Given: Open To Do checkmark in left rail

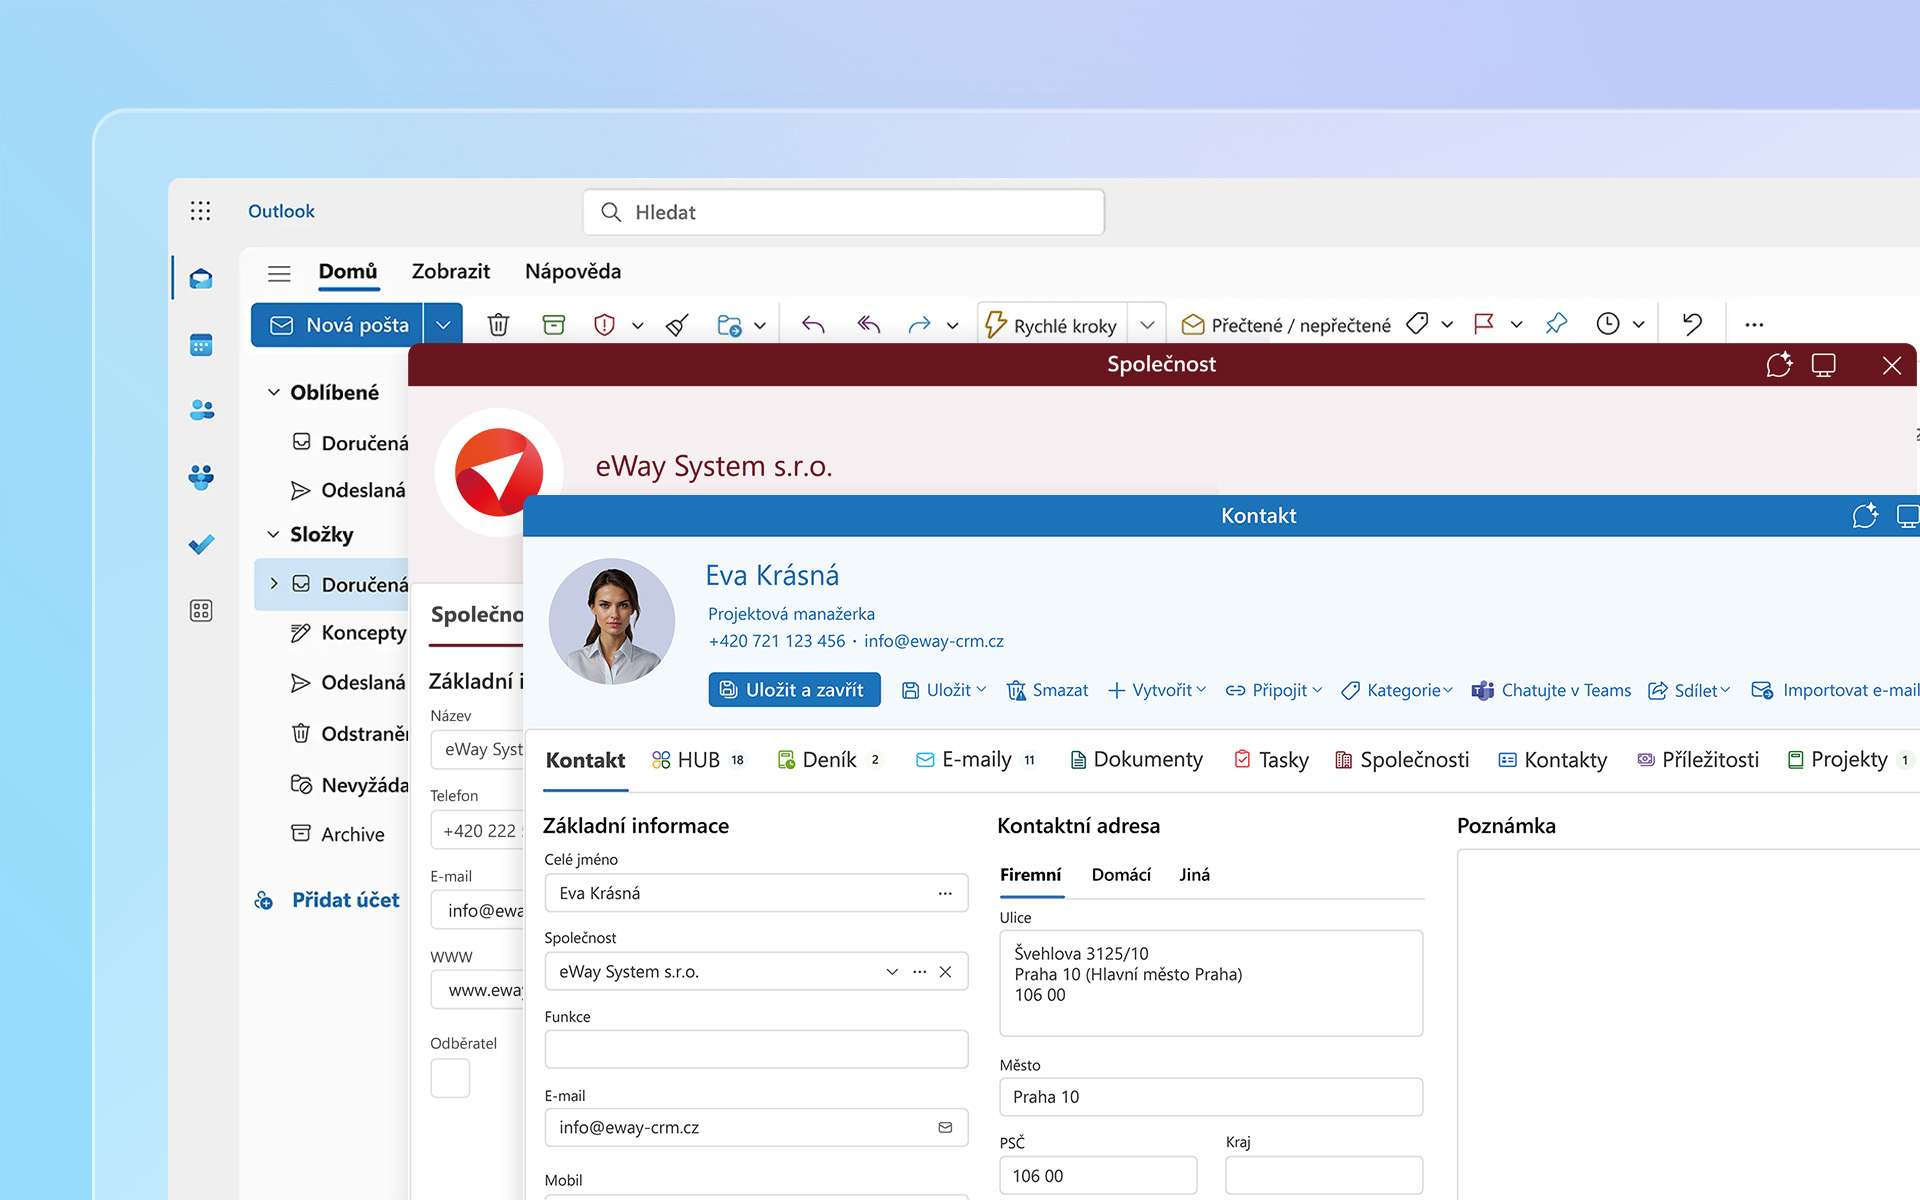Looking at the screenshot, I should (x=201, y=544).
